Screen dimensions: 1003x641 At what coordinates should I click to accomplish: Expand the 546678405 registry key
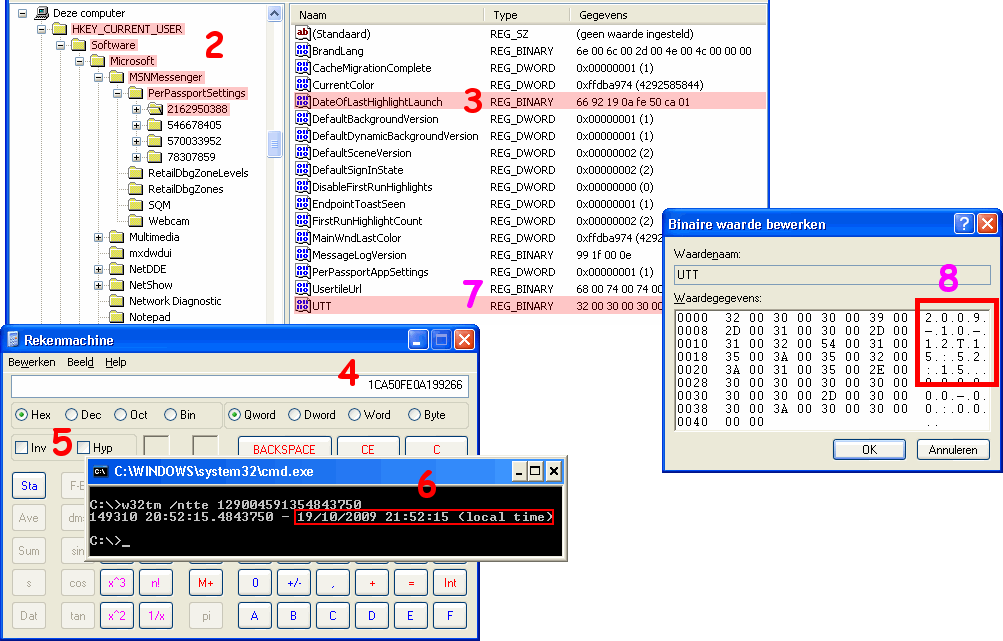[x=136, y=125]
